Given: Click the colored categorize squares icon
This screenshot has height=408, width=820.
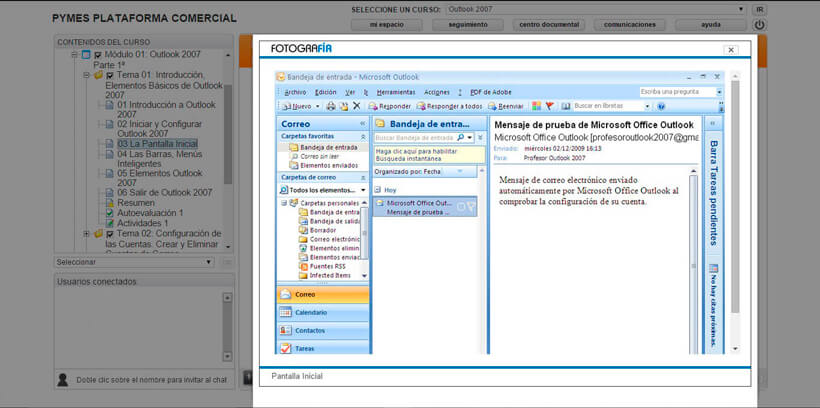Looking at the screenshot, I should click(x=537, y=106).
